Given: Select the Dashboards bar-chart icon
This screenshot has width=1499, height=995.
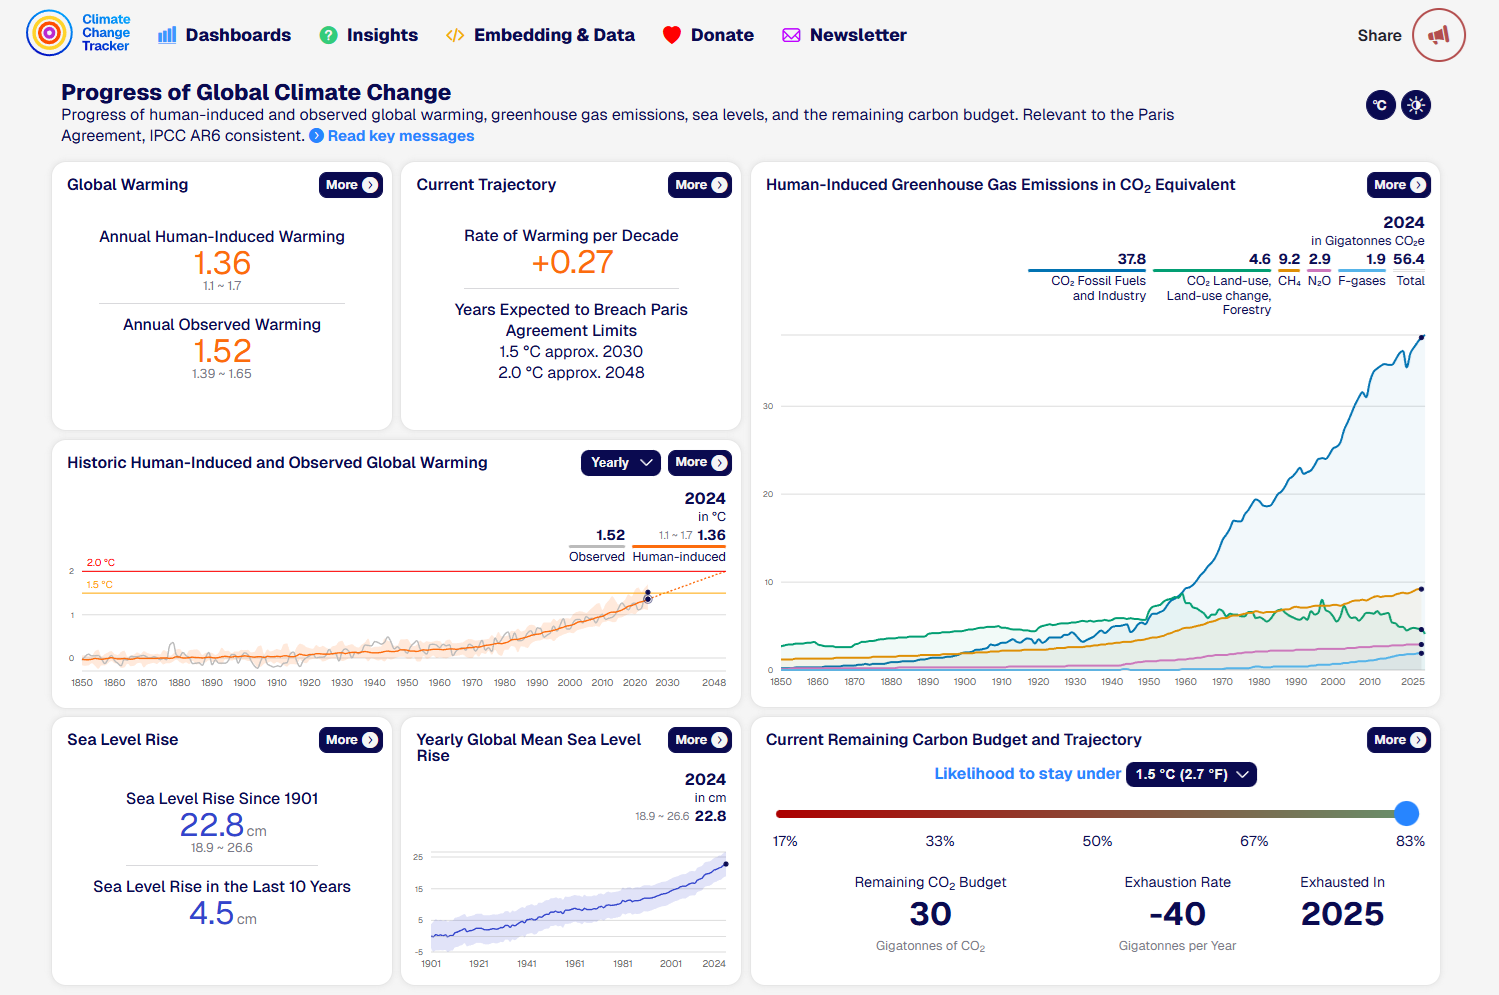Looking at the screenshot, I should 165,35.
